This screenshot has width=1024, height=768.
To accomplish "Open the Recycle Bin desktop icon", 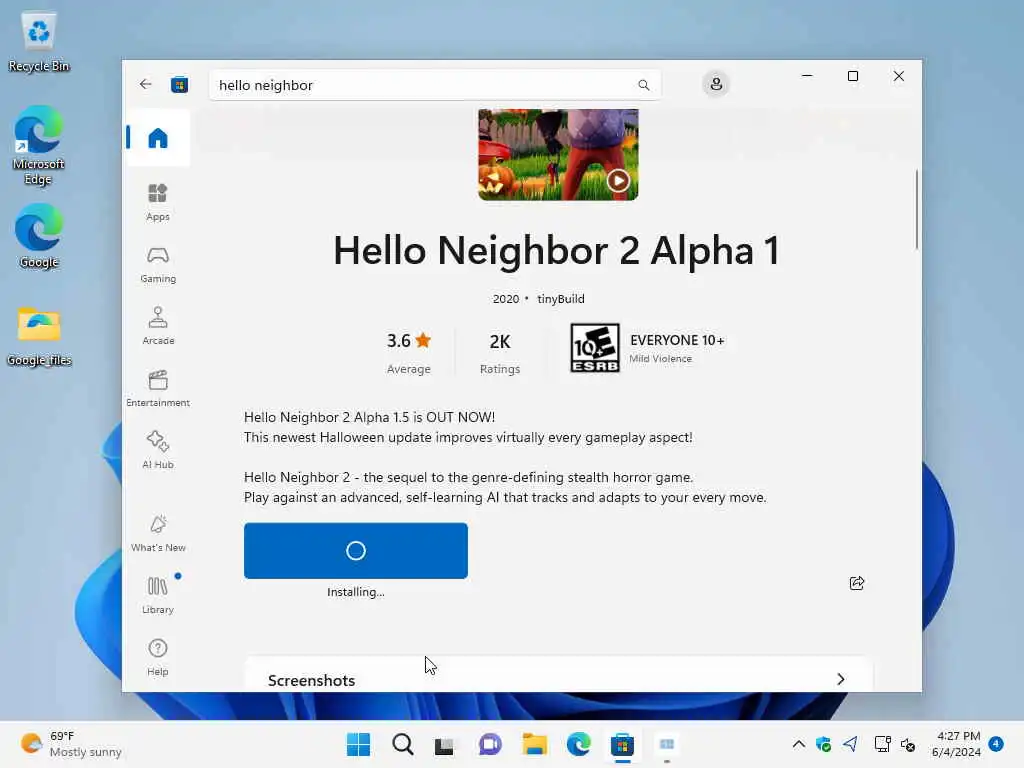I will [x=39, y=42].
